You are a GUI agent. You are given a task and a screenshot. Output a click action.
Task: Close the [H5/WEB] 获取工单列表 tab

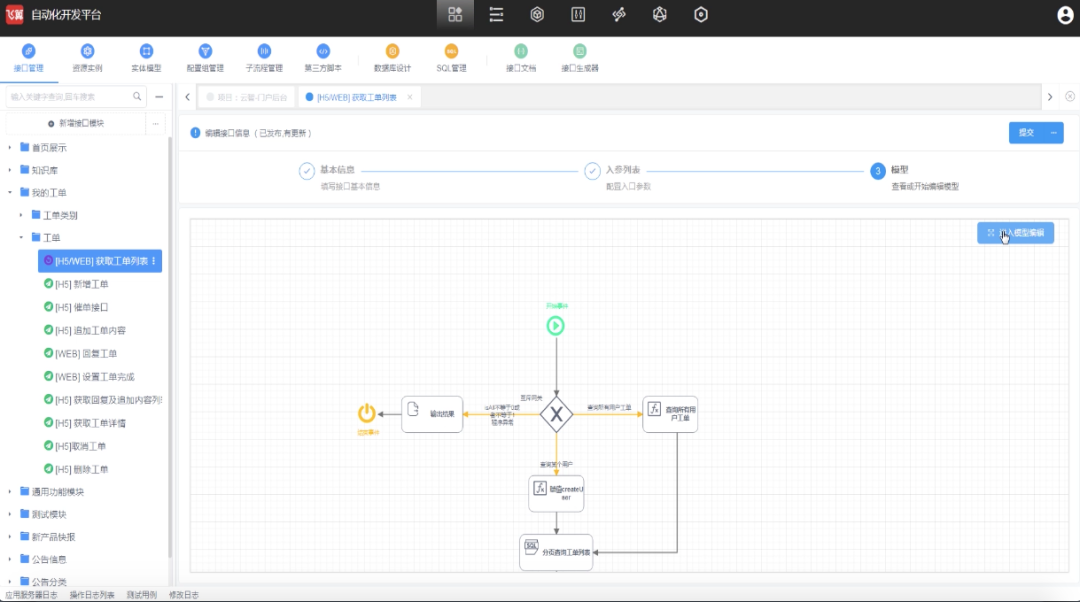pyautogui.click(x=410, y=97)
